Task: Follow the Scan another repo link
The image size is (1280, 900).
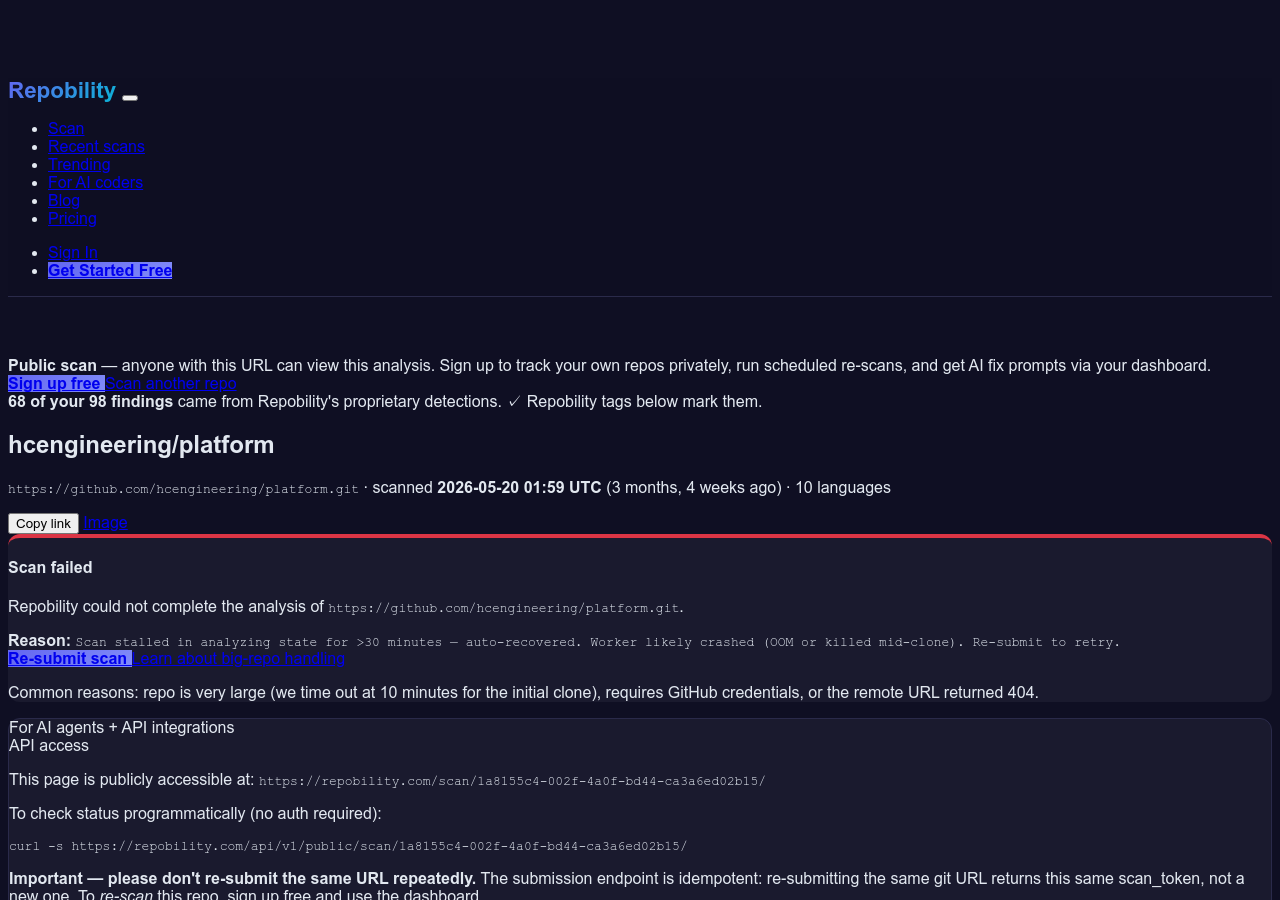Action: (x=171, y=383)
